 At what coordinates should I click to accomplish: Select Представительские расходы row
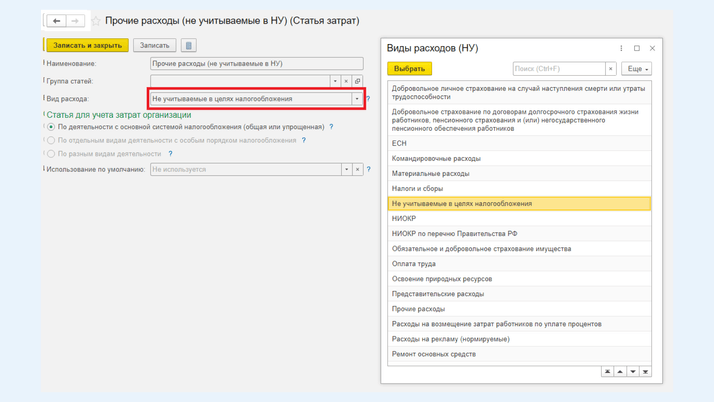tap(519, 294)
